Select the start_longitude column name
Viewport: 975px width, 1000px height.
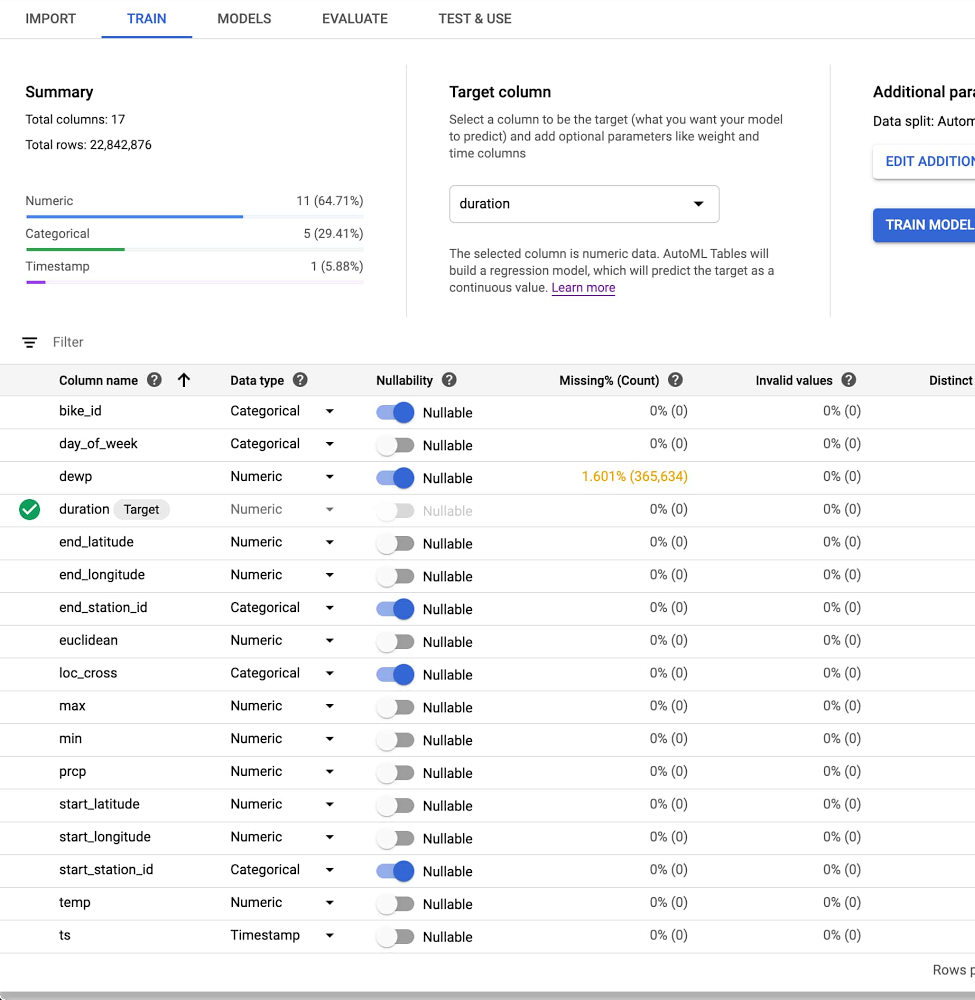tap(105, 837)
